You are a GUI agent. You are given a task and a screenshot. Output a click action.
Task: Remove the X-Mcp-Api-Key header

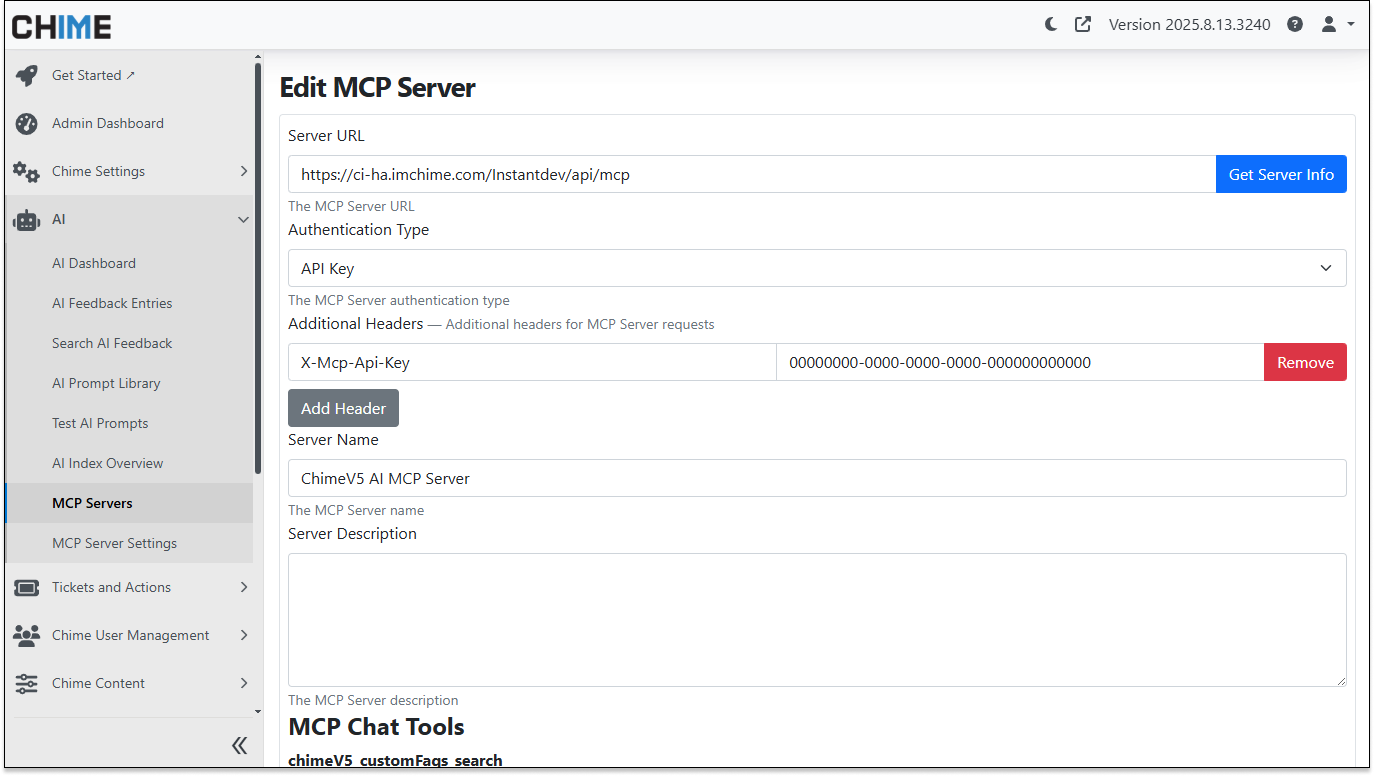1305,362
